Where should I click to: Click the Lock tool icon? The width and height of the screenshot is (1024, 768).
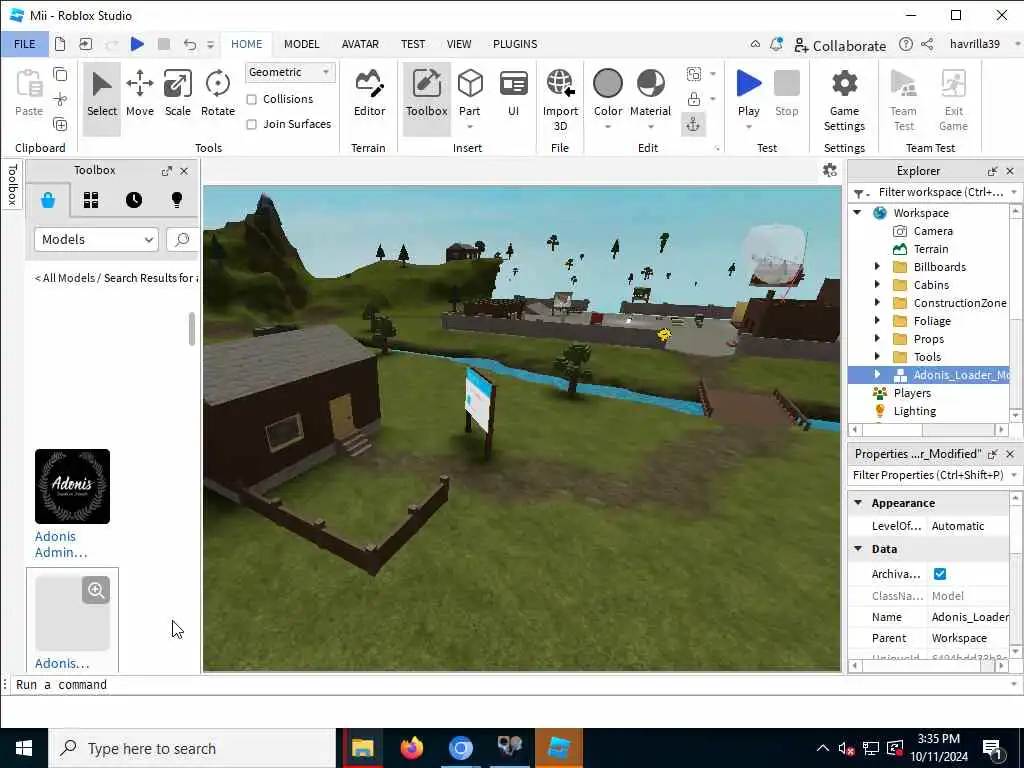pyautogui.click(x=694, y=99)
